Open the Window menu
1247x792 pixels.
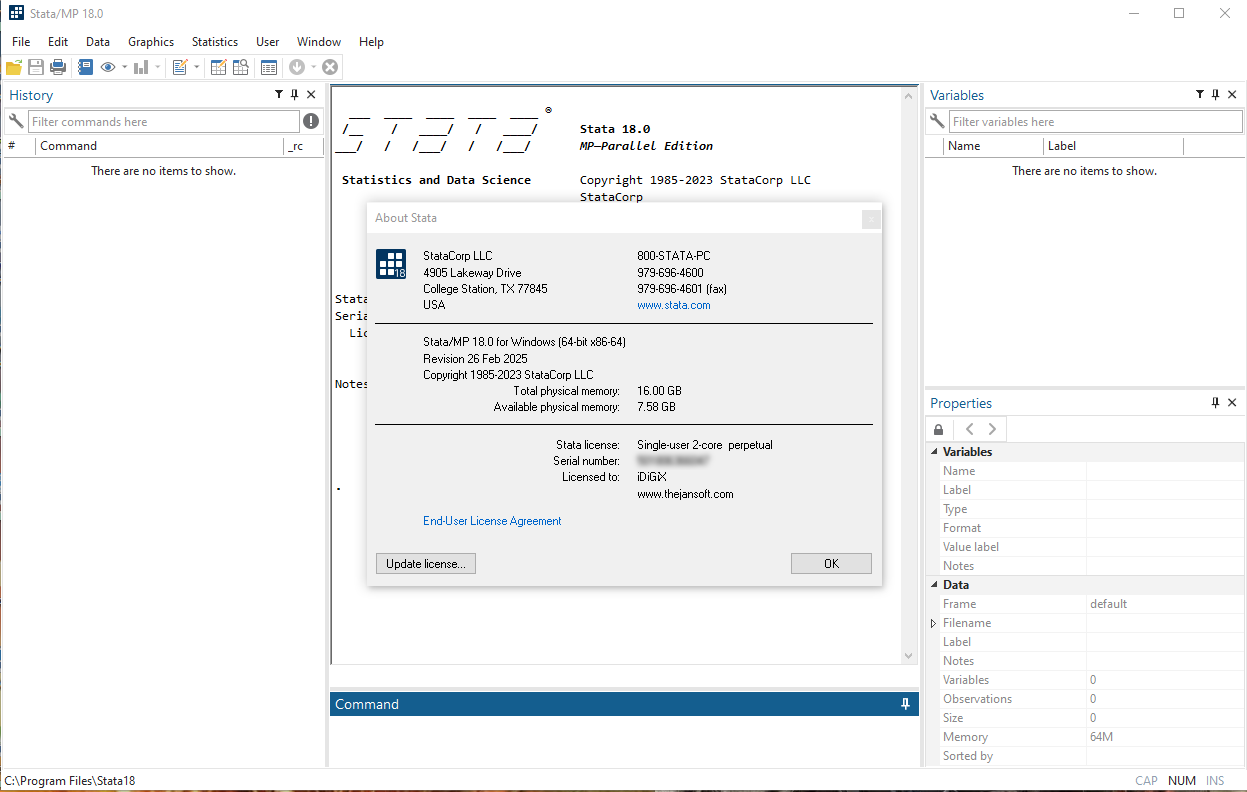[319, 42]
